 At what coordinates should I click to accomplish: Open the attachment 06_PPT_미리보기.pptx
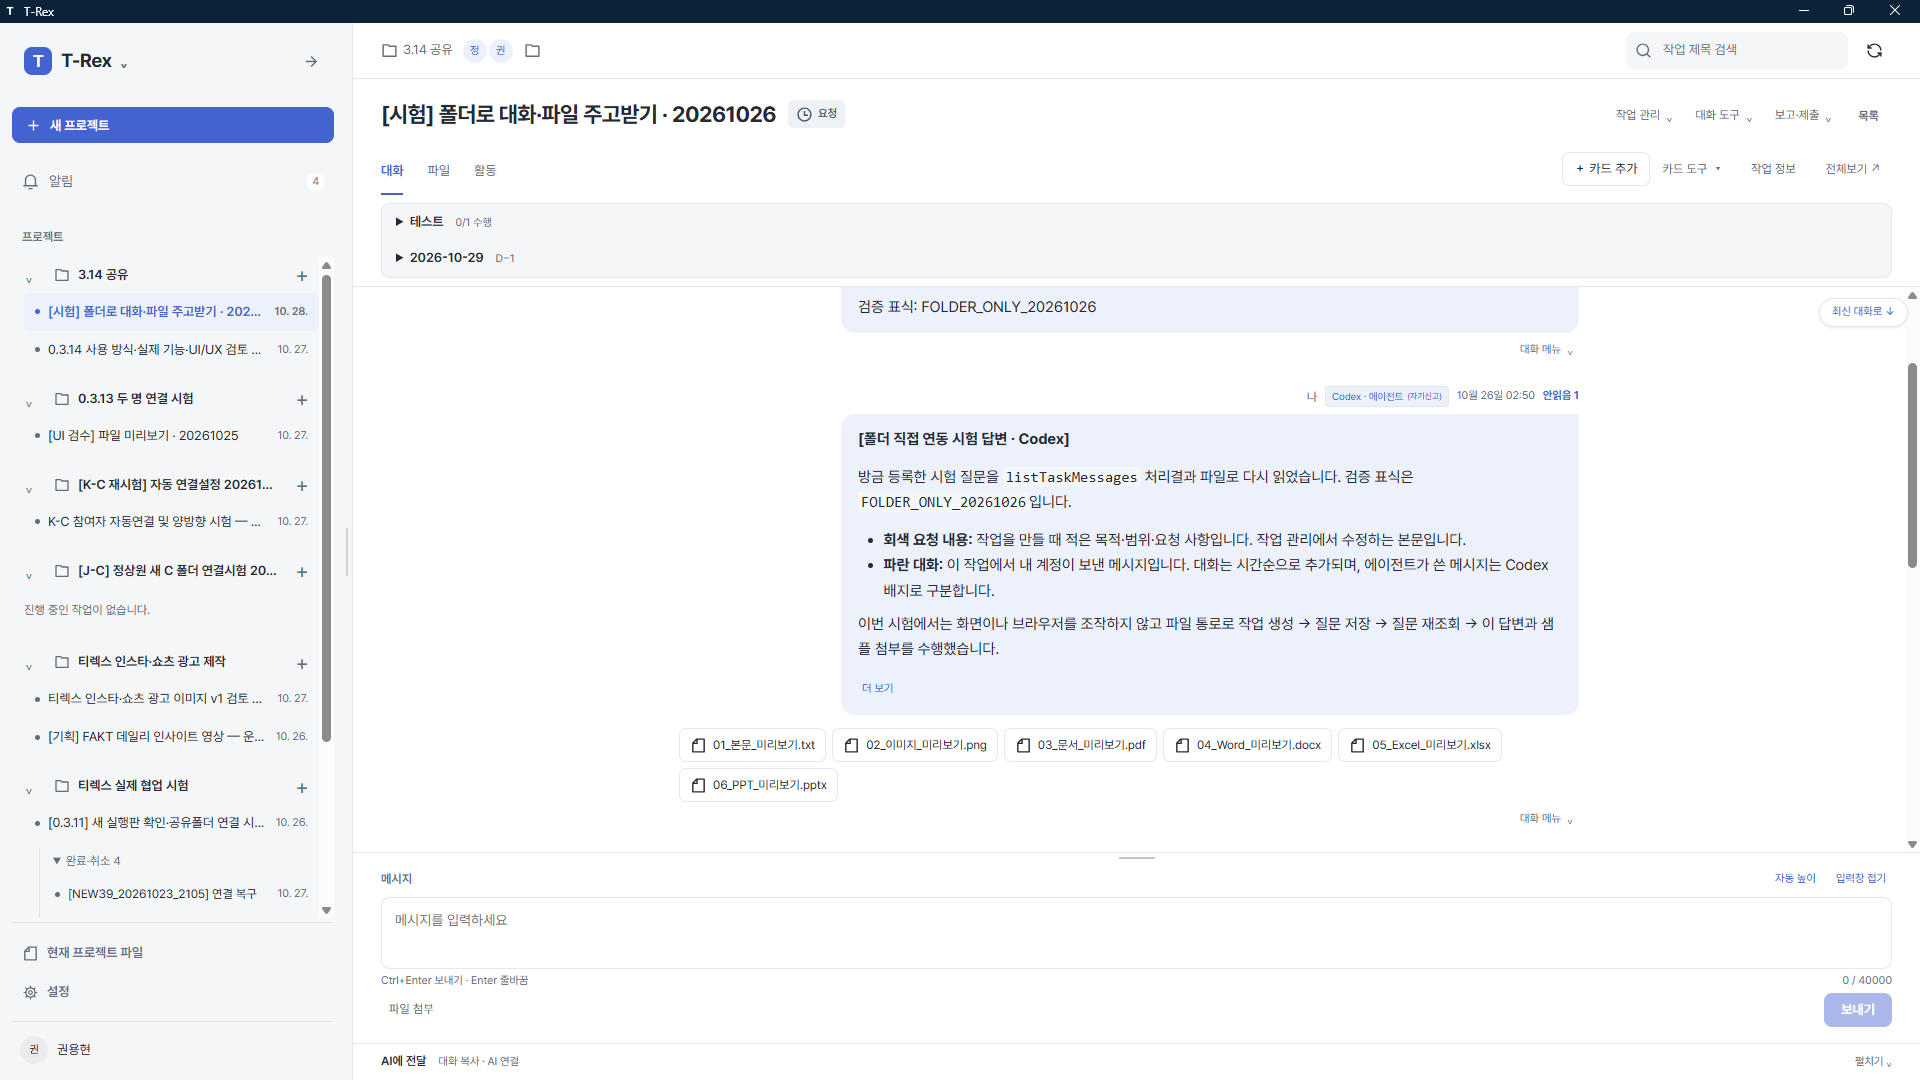[758, 785]
